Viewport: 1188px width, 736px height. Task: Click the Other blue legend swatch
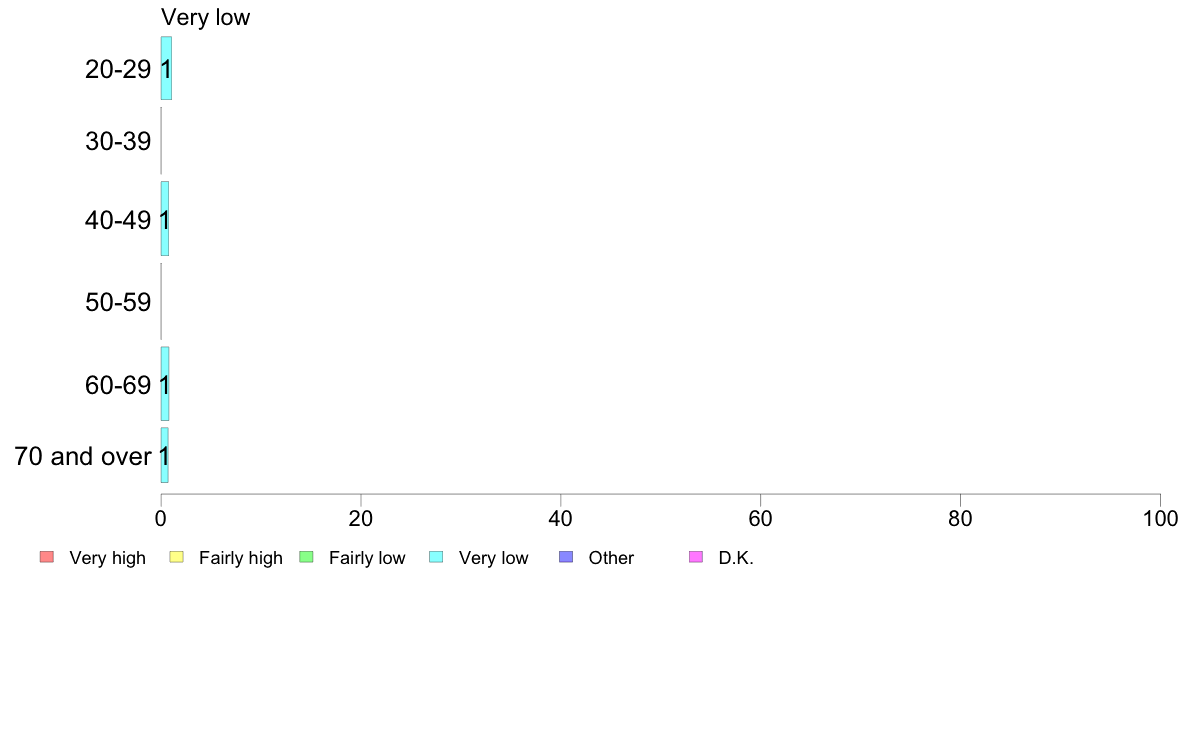click(x=566, y=557)
